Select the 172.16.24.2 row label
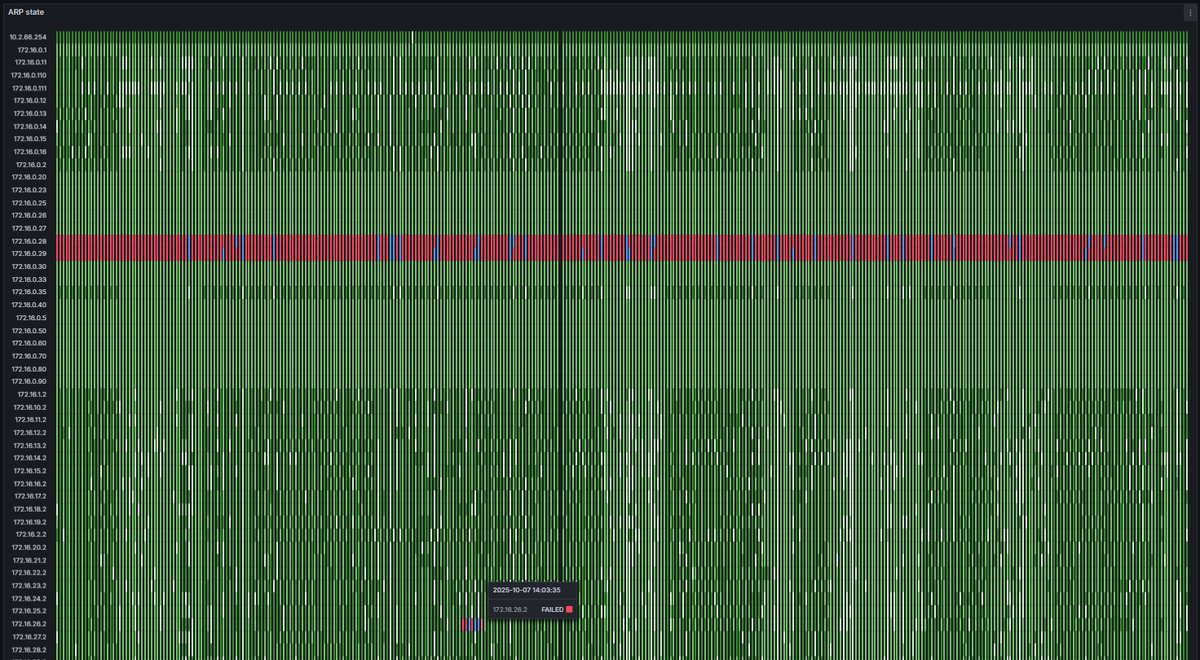Image resolution: width=1200 pixels, height=660 pixels. (30, 599)
